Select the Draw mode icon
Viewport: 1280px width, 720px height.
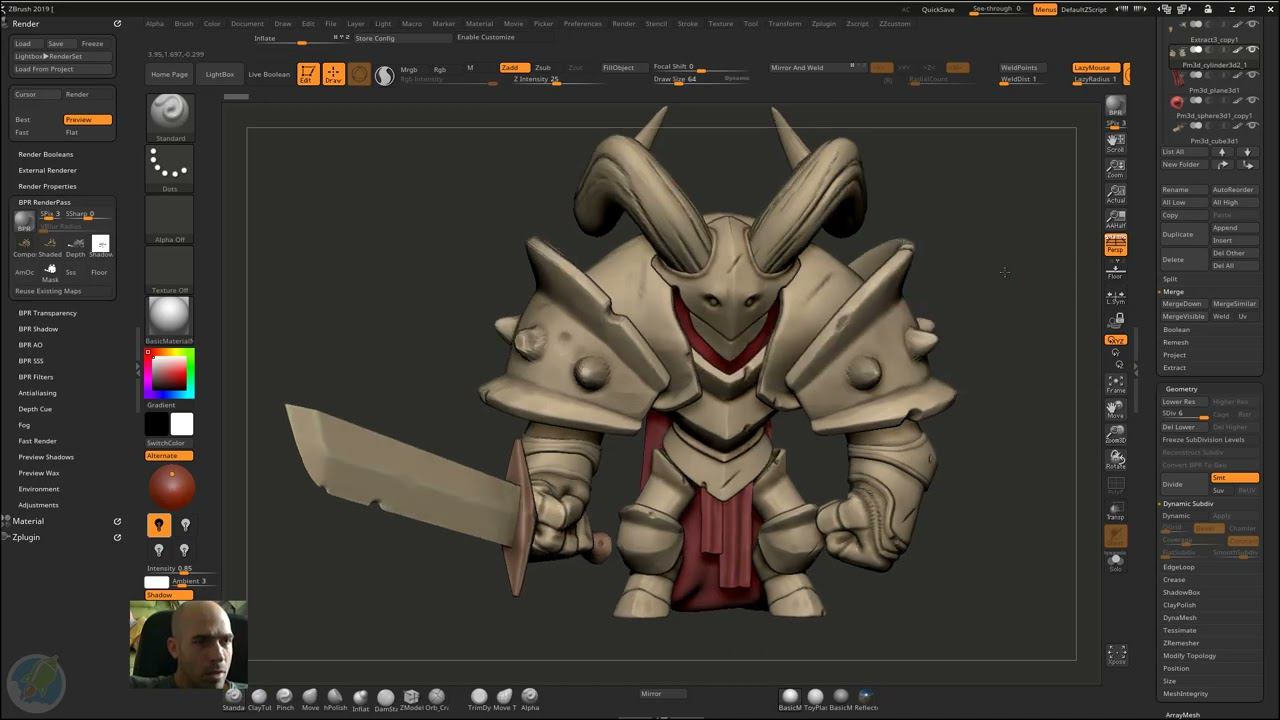tap(333, 74)
